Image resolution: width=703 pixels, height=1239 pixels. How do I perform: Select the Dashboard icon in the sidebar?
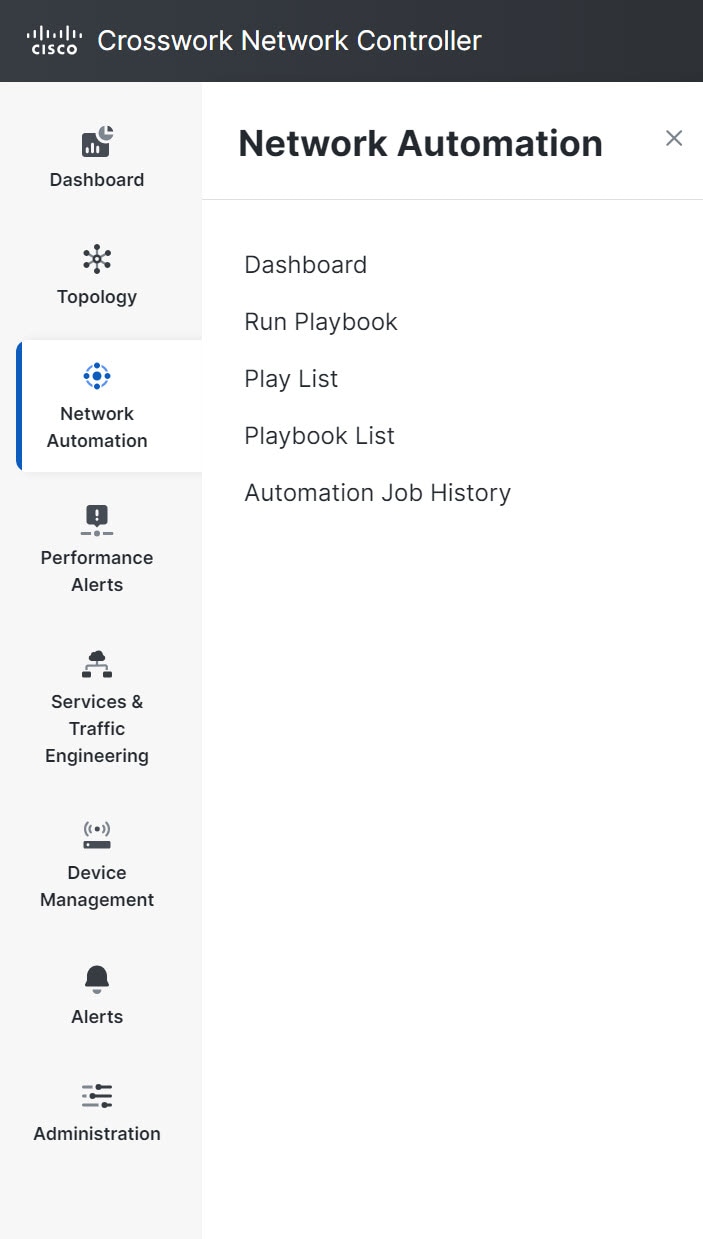click(x=96, y=142)
